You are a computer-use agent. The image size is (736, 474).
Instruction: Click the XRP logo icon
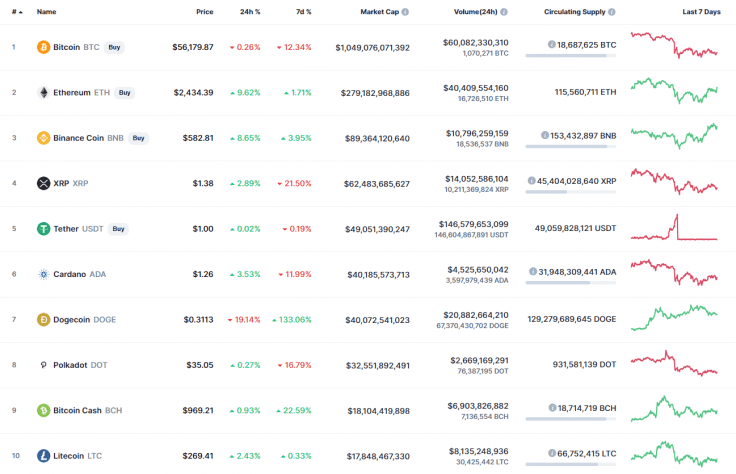click(x=43, y=183)
